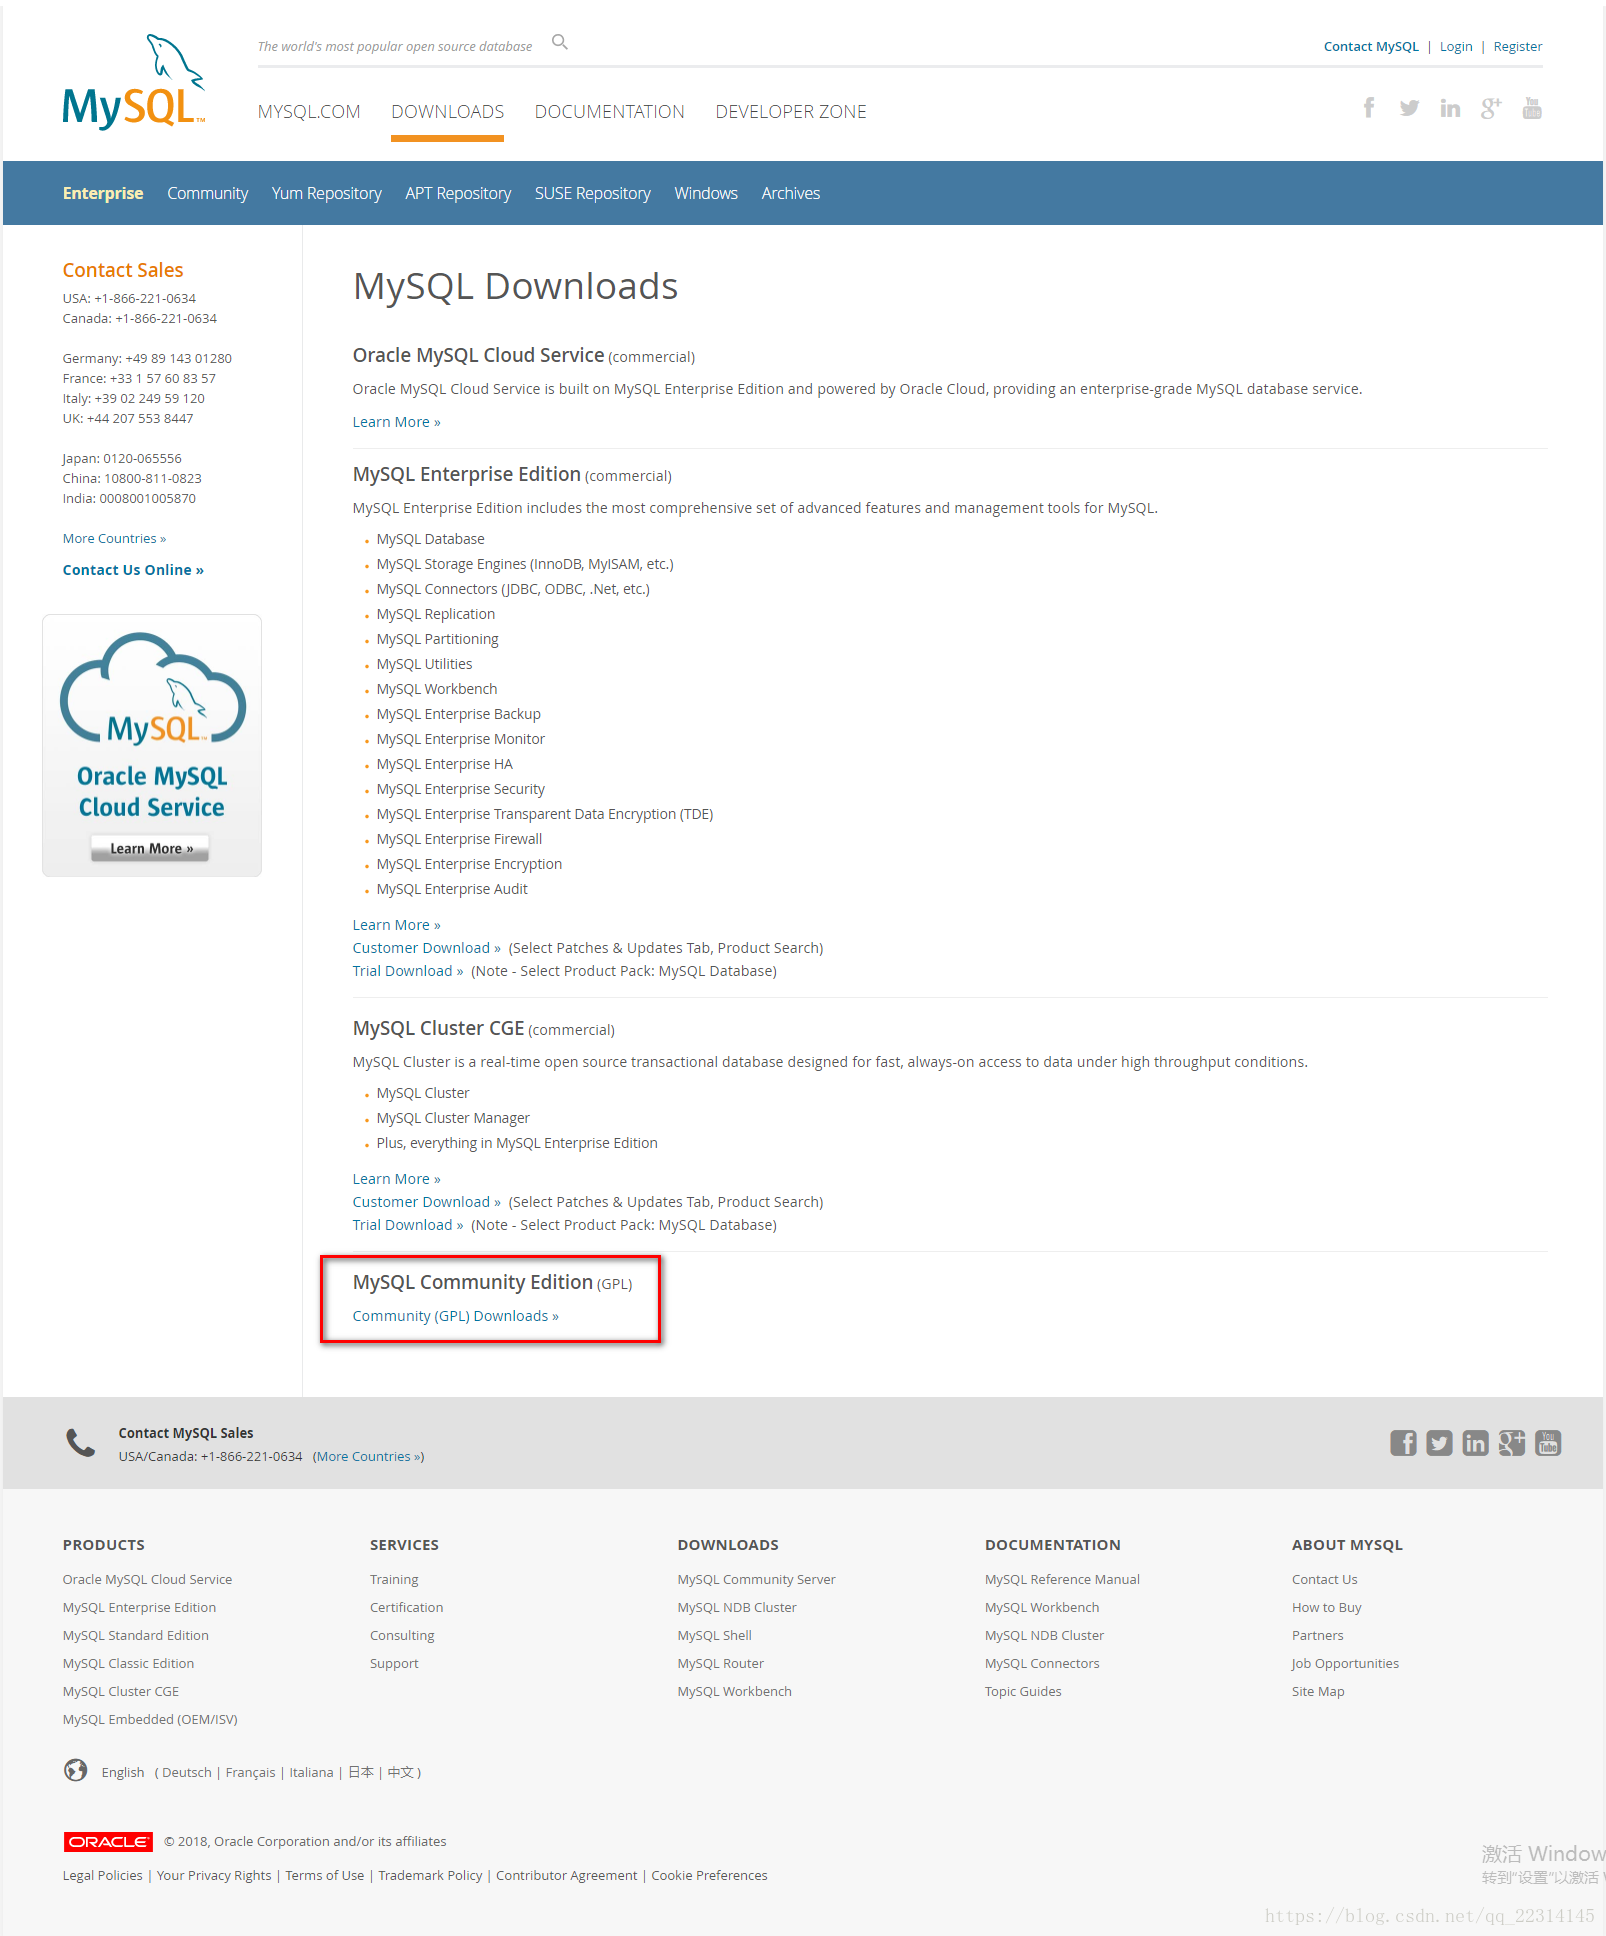This screenshot has height=1936, width=1606.
Task: Select Enterprise in the blue sub-navigation bar
Action: (103, 193)
